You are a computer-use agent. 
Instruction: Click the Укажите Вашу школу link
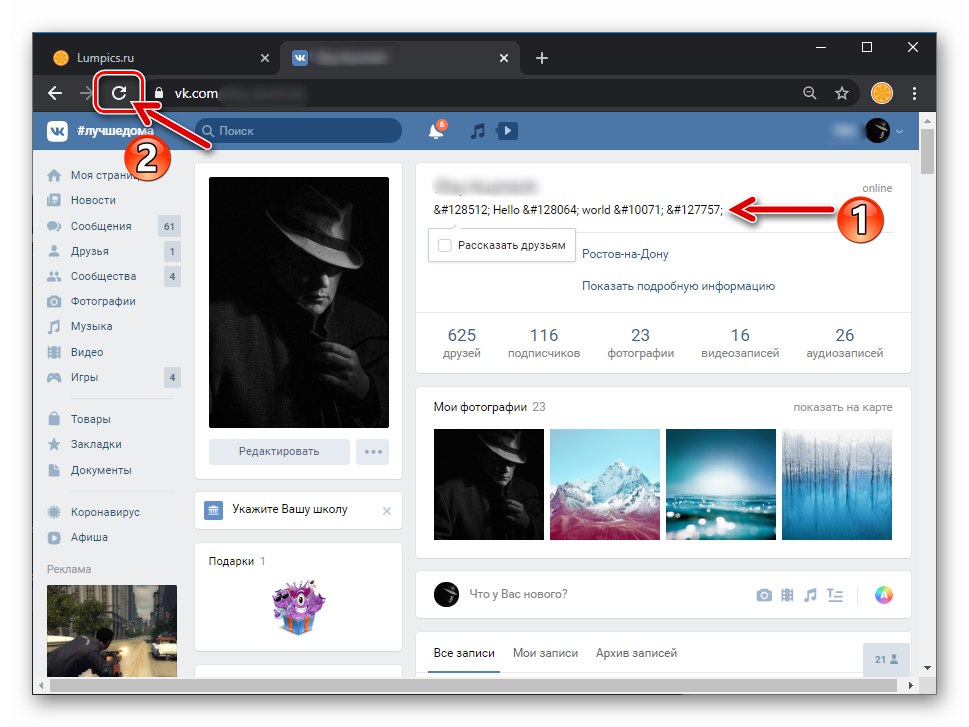(x=289, y=509)
